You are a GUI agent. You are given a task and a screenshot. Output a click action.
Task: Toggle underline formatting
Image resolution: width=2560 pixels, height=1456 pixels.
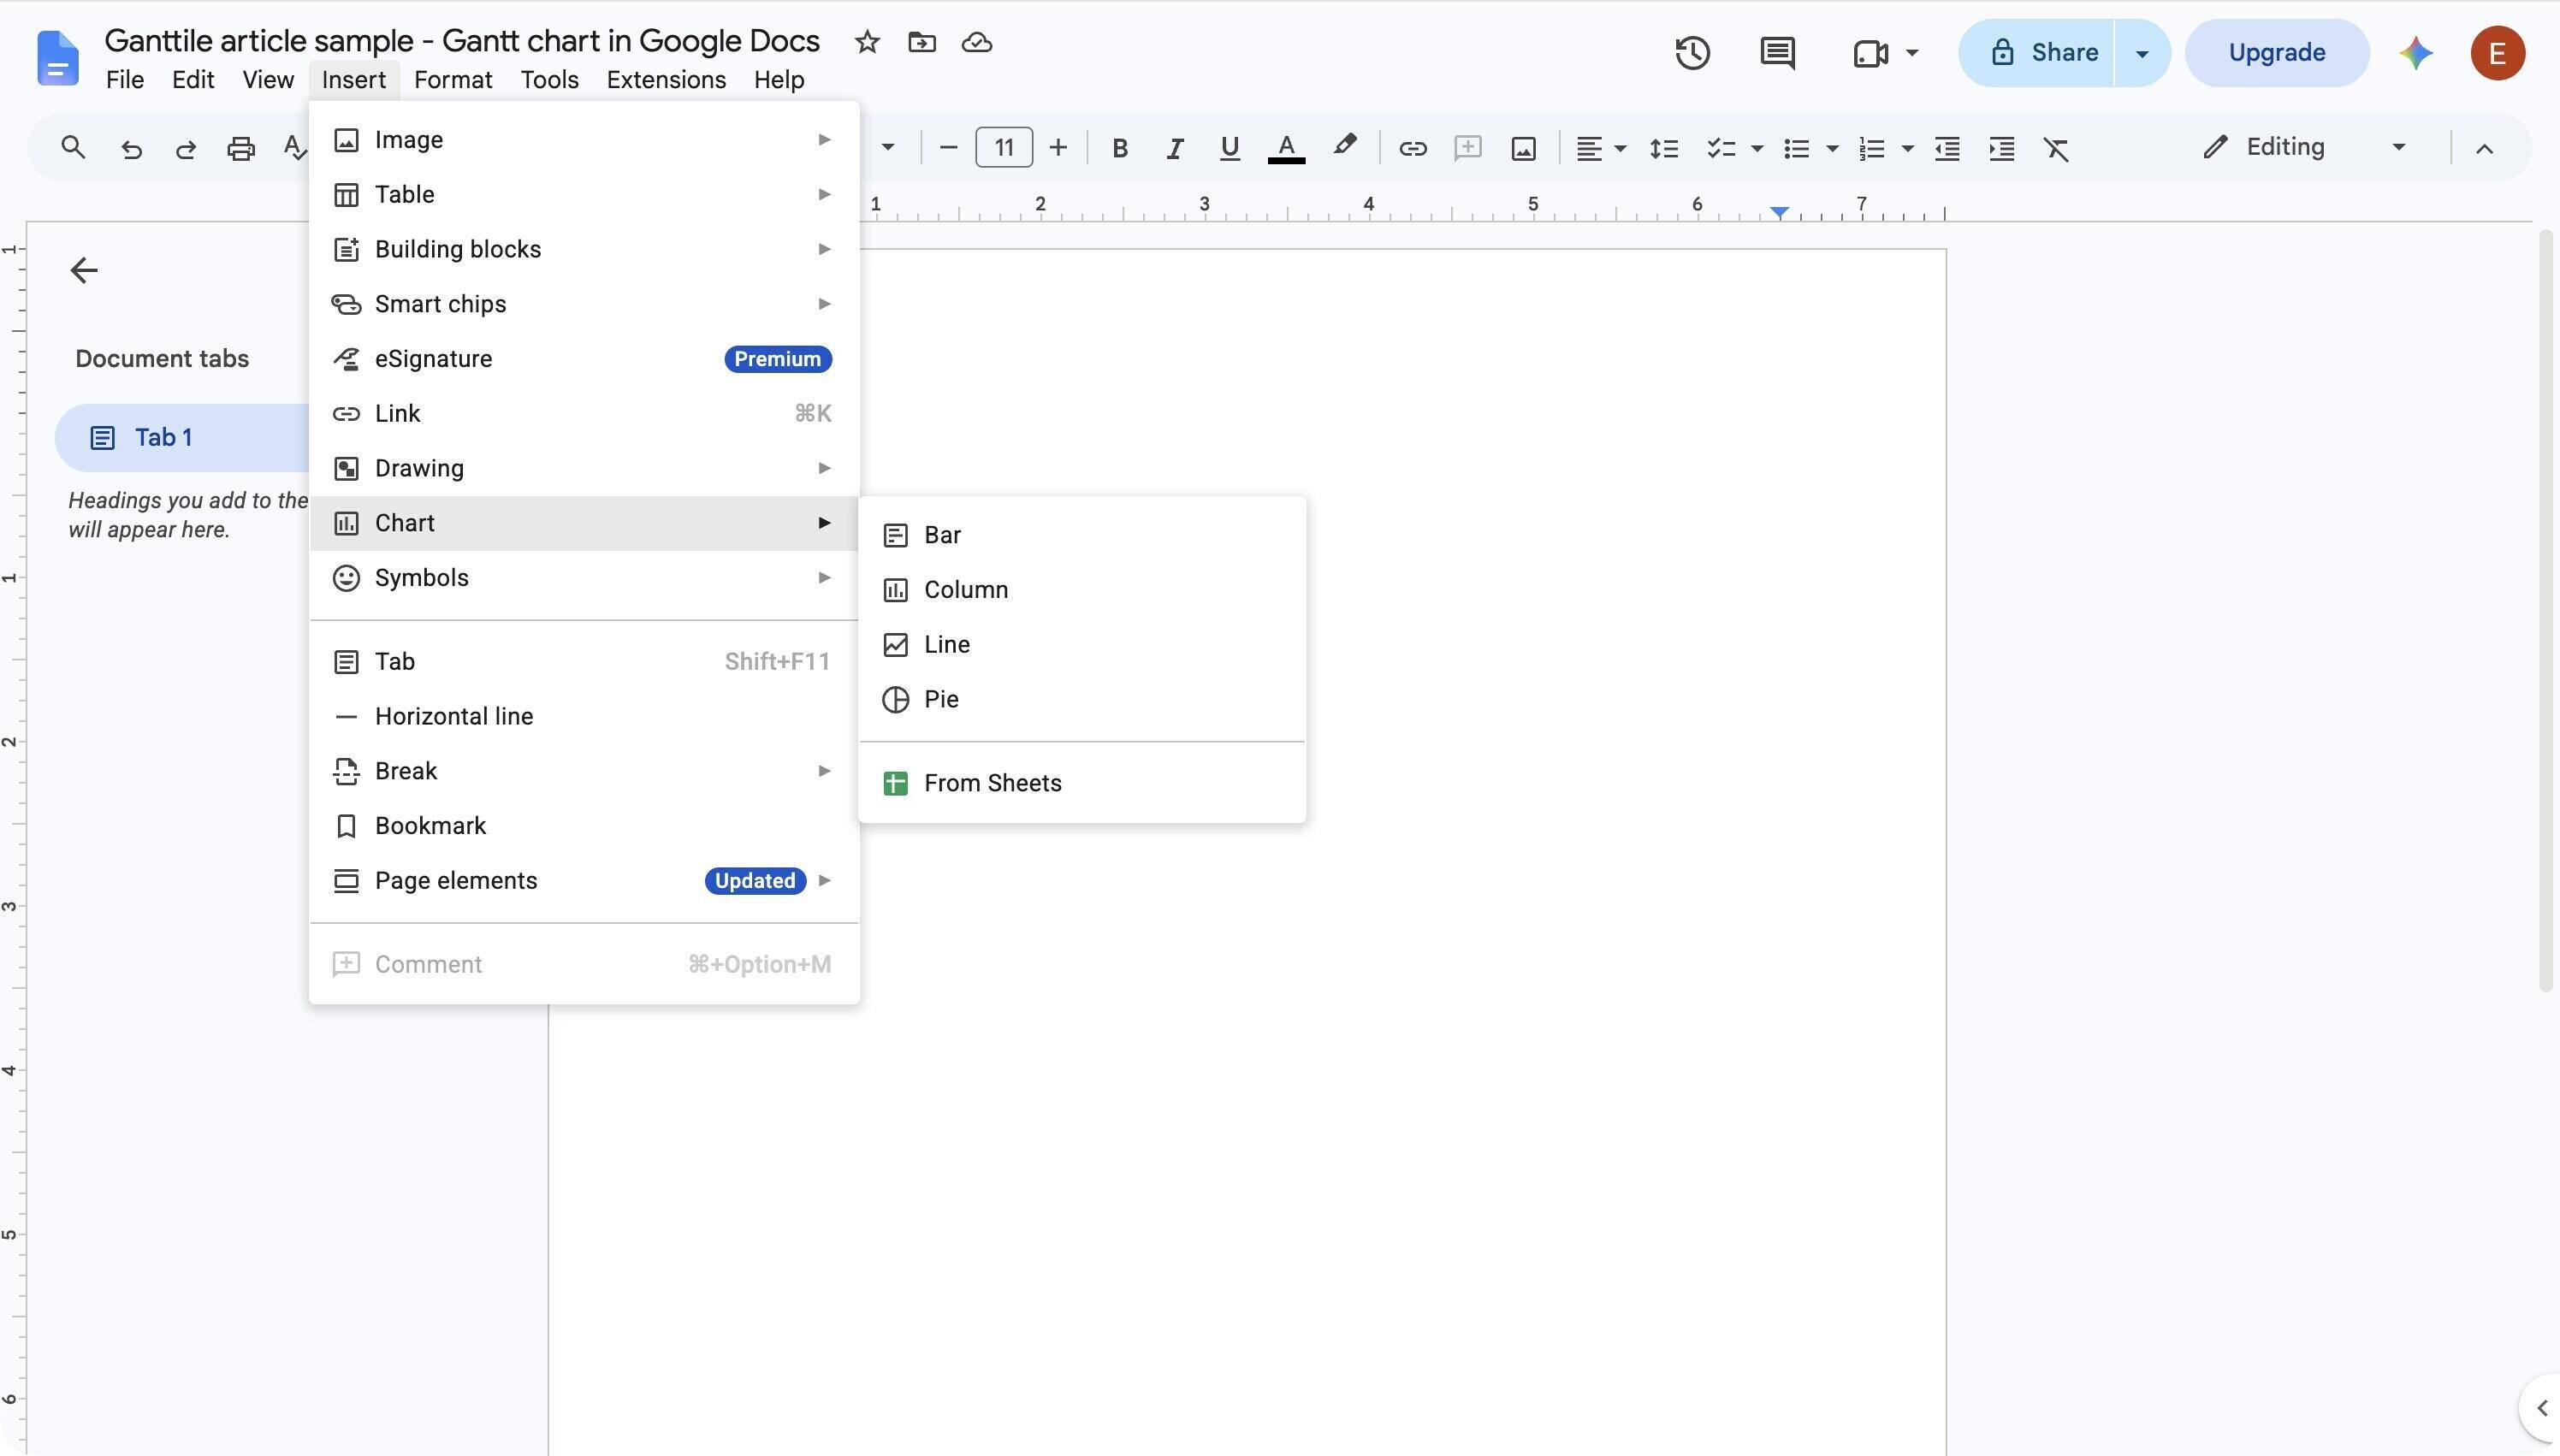coord(1229,148)
